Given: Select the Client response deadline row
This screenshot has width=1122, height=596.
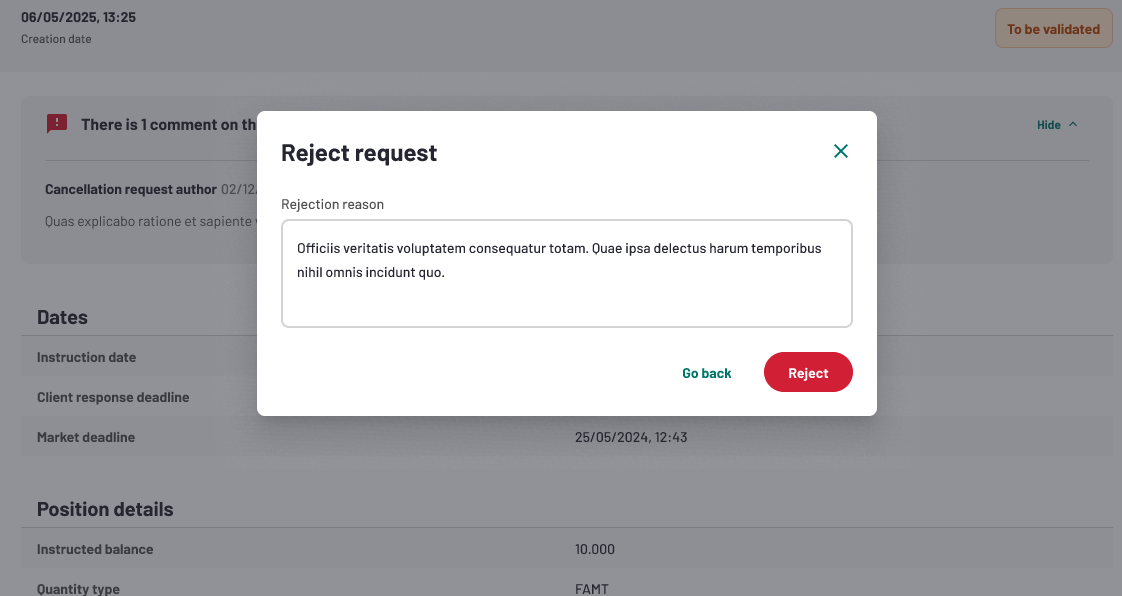Looking at the screenshot, I should pyautogui.click(x=567, y=397).
